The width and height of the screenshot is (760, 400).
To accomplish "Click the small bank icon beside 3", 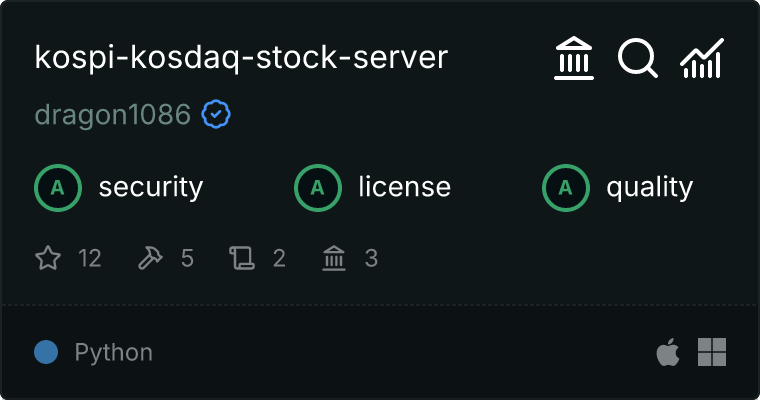I will tap(334, 259).
